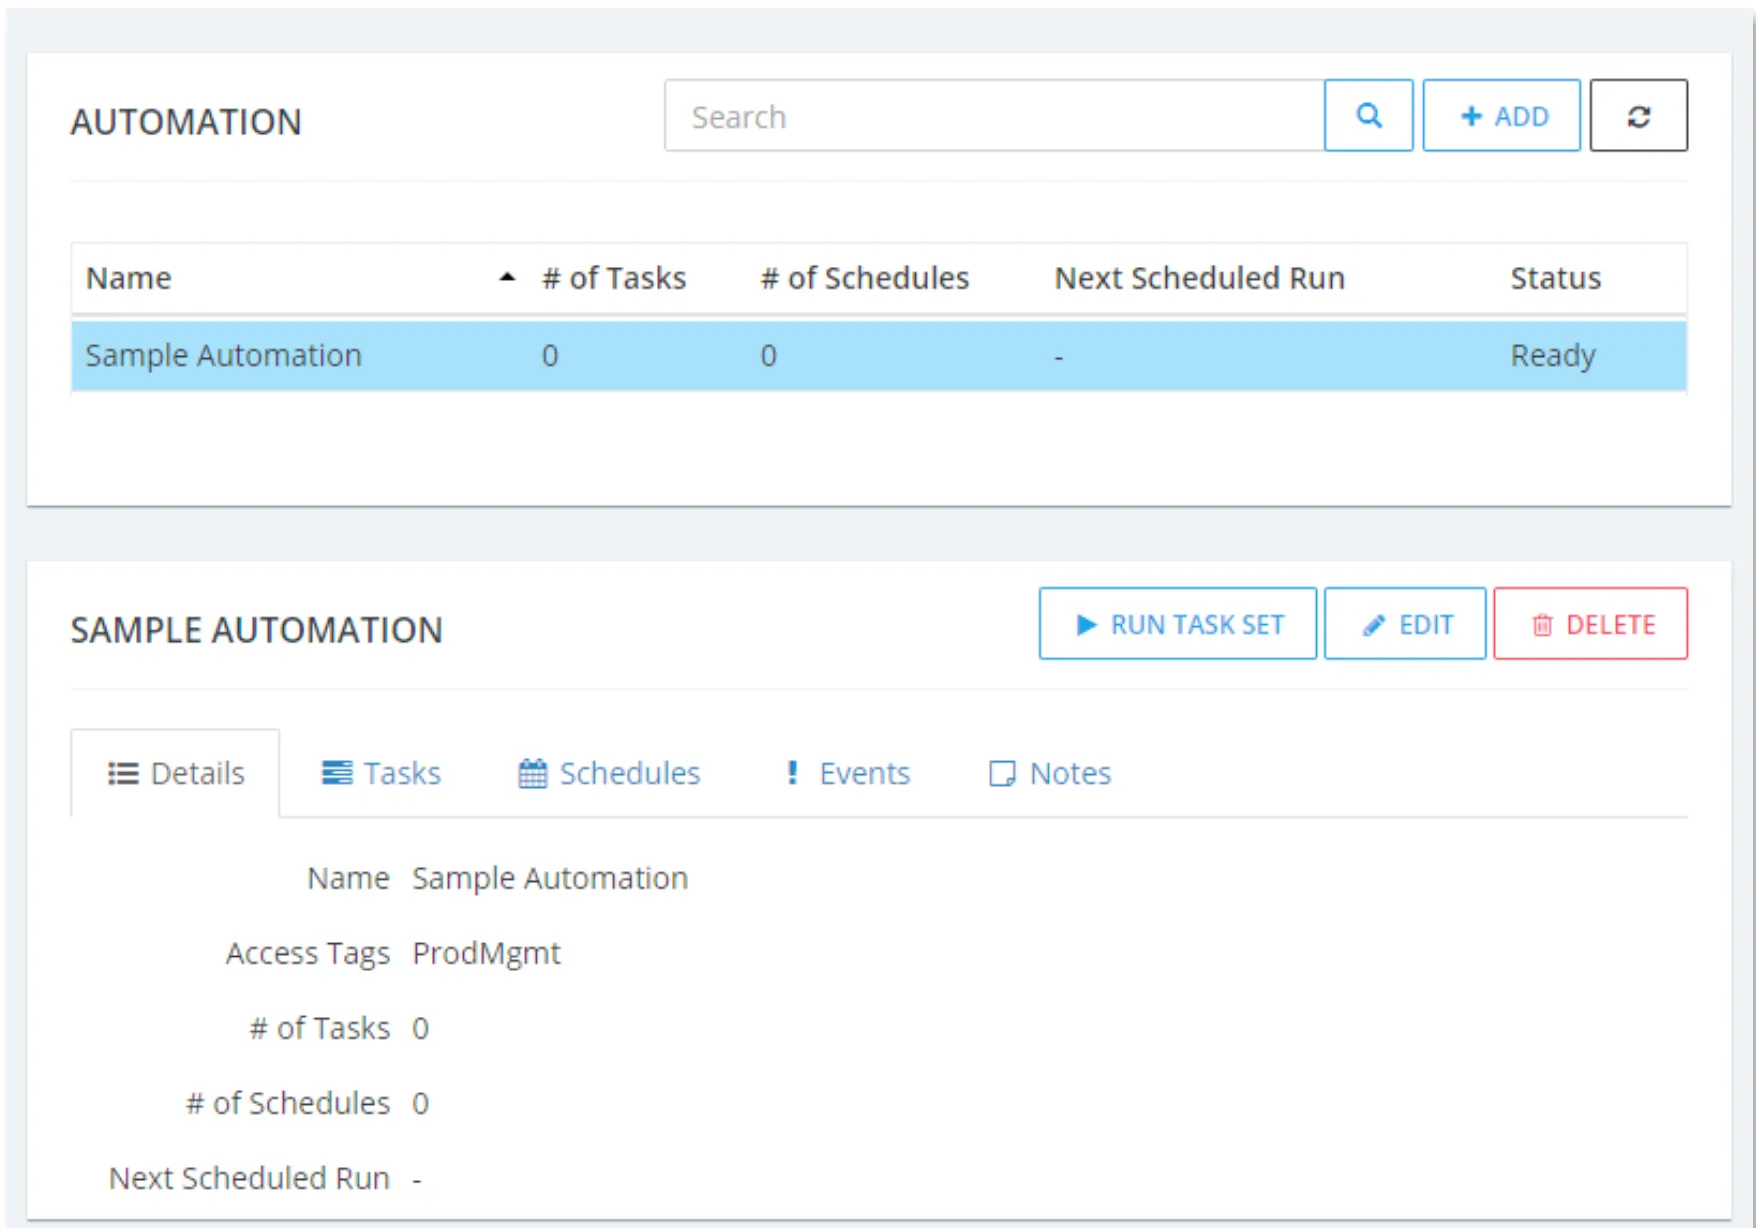Image resolution: width=1756 pixels, height=1228 pixels.
Task: Click the Status column header
Action: 1556,278
